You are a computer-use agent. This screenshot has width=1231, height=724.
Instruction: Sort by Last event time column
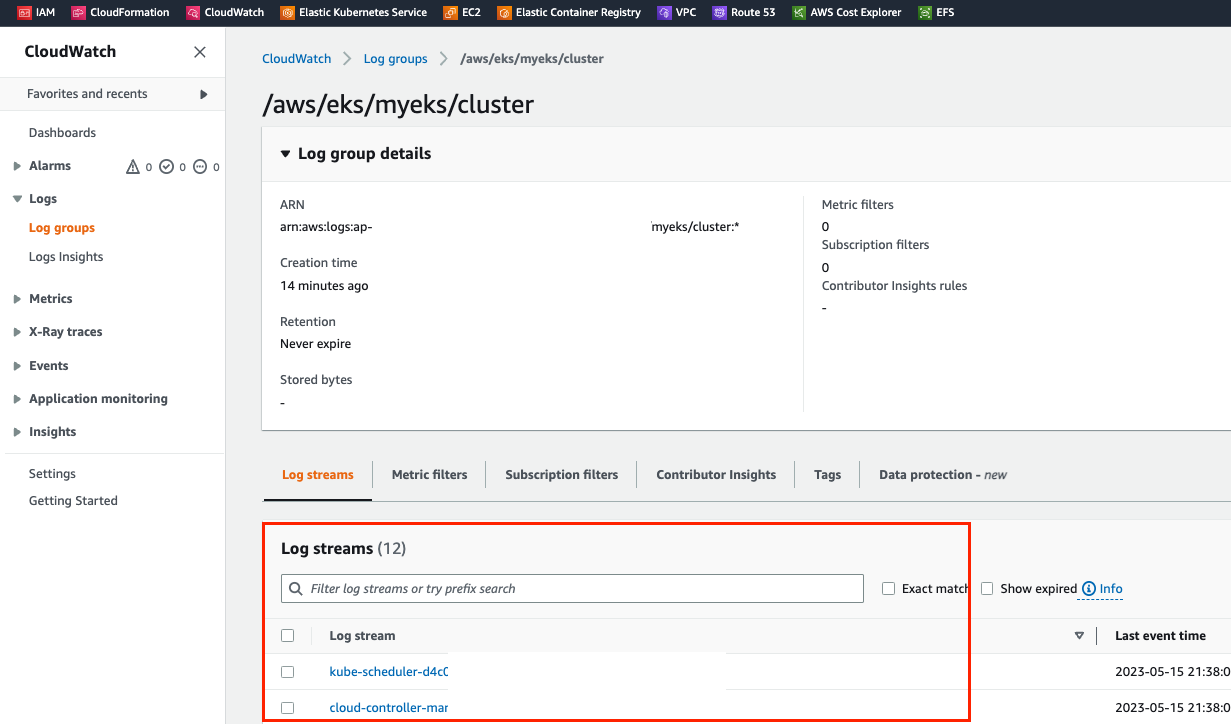(x=1160, y=636)
